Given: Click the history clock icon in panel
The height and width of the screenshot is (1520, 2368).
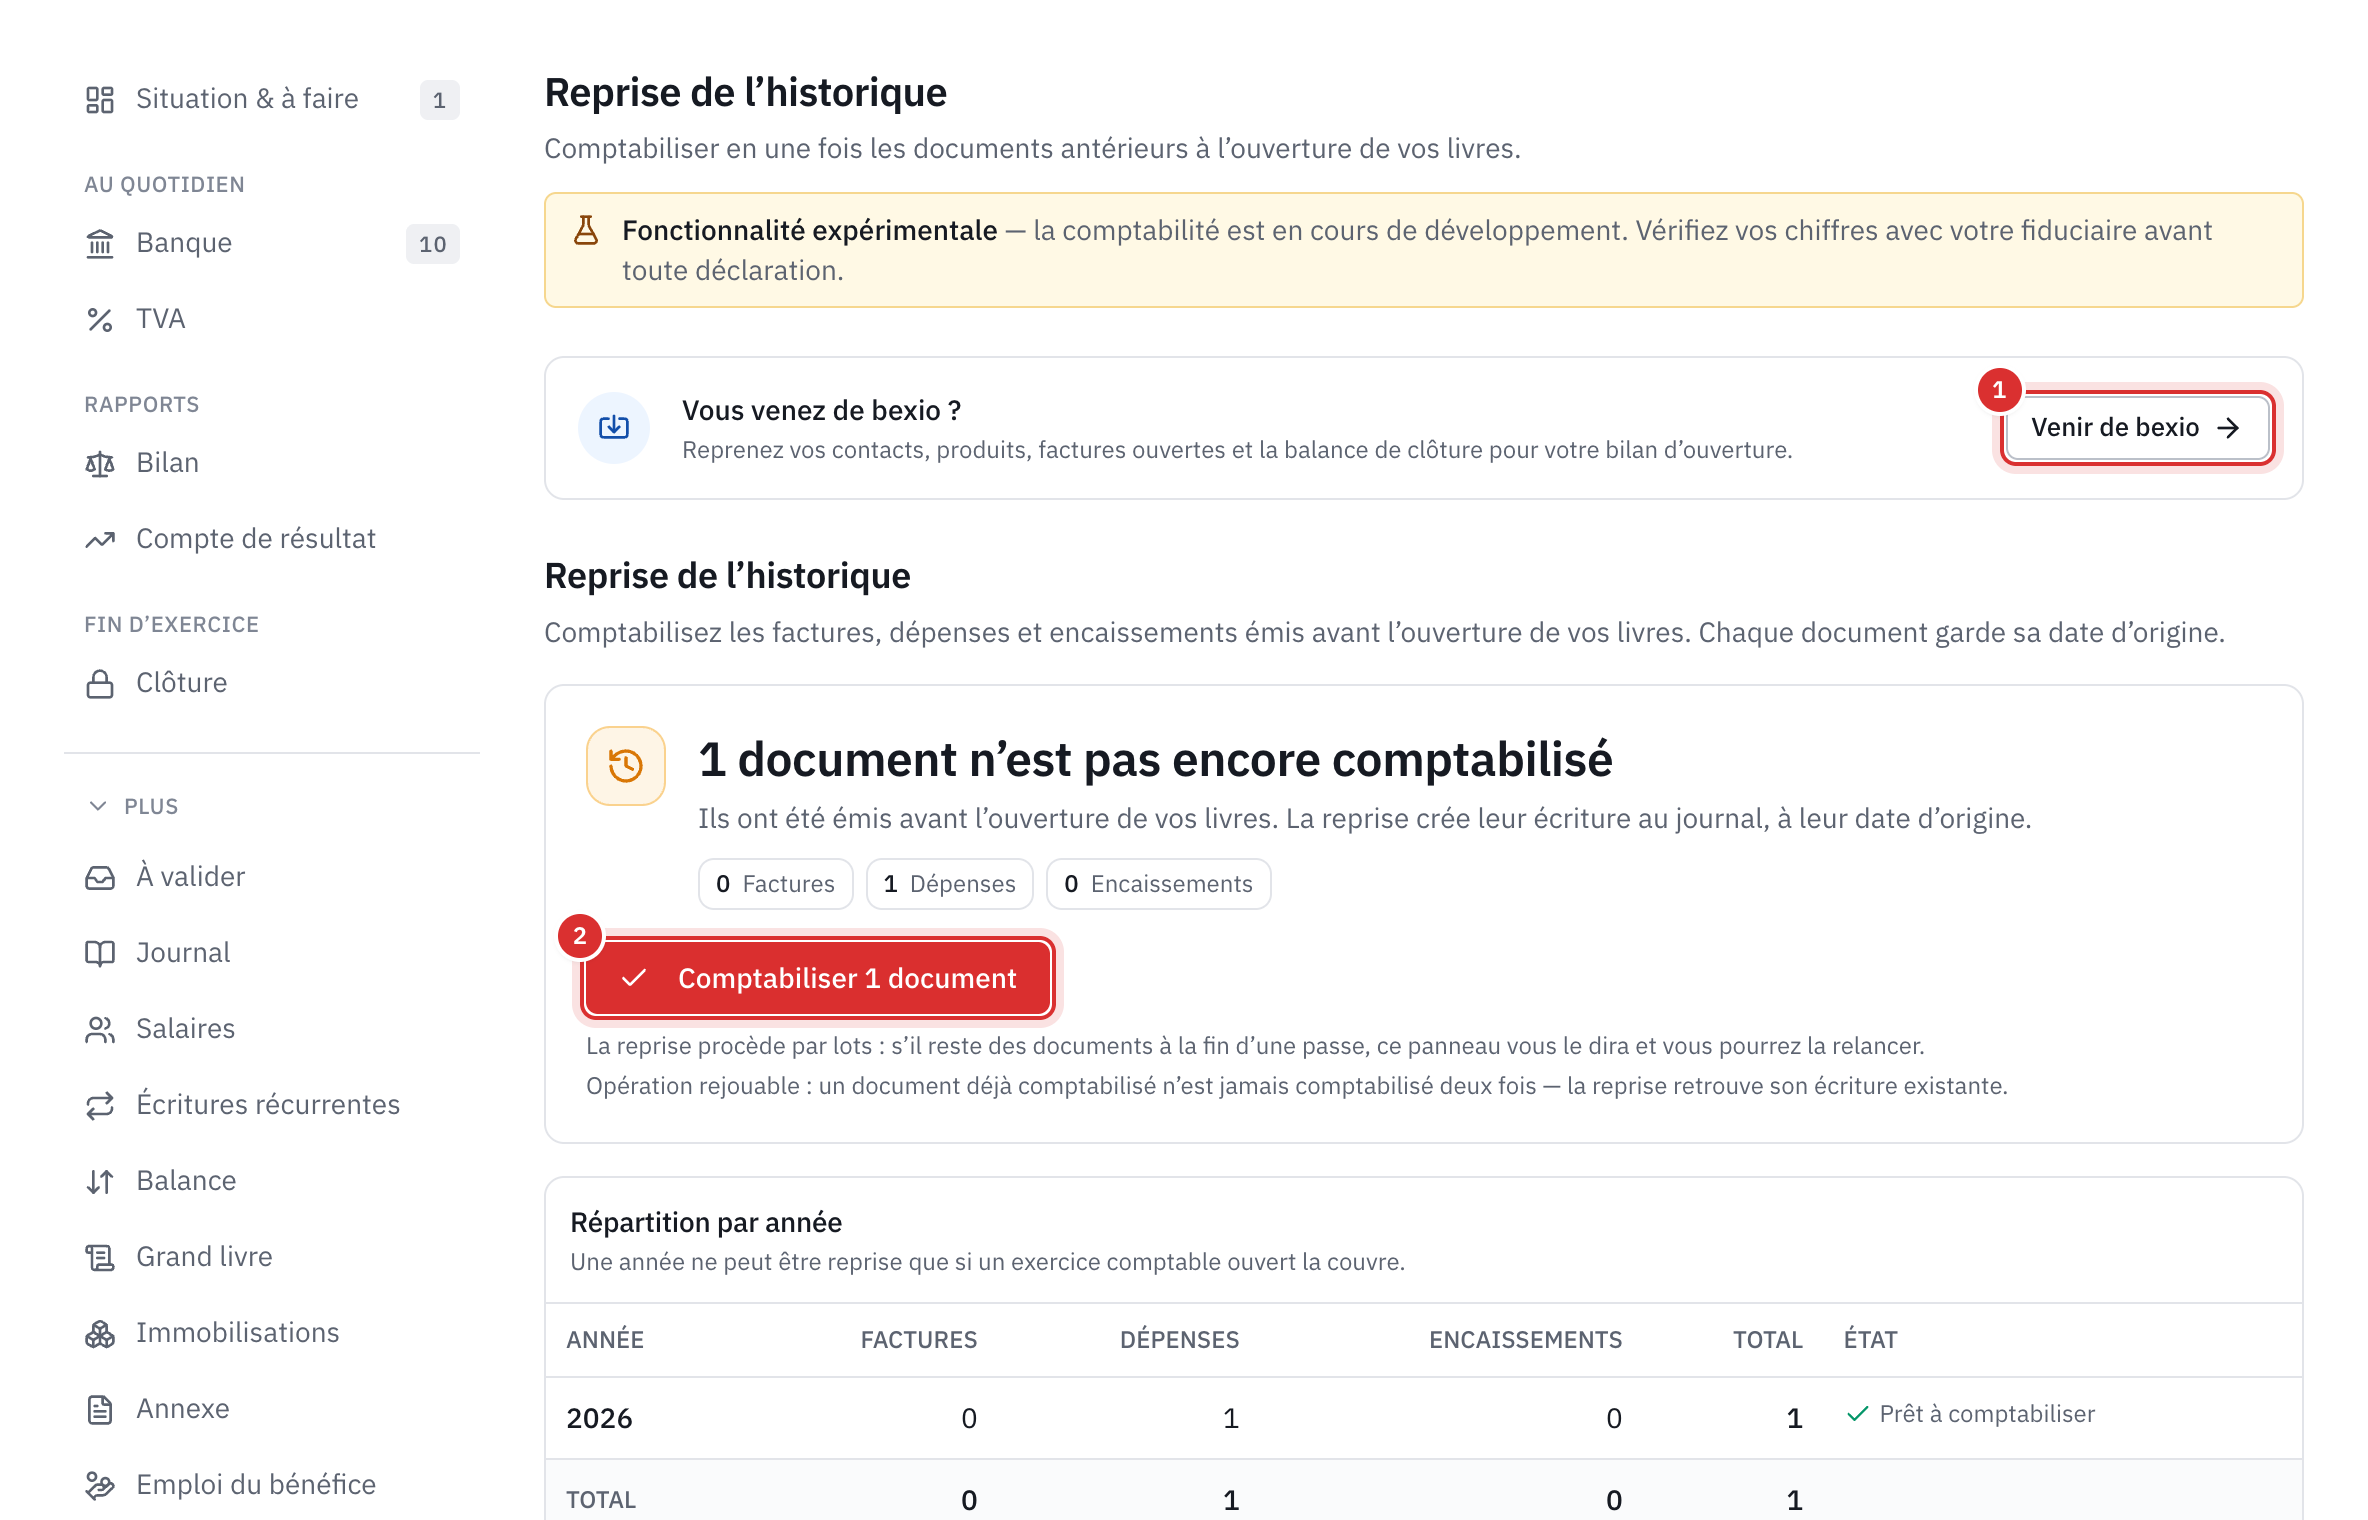Looking at the screenshot, I should pyautogui.click(x=626, y=766).
